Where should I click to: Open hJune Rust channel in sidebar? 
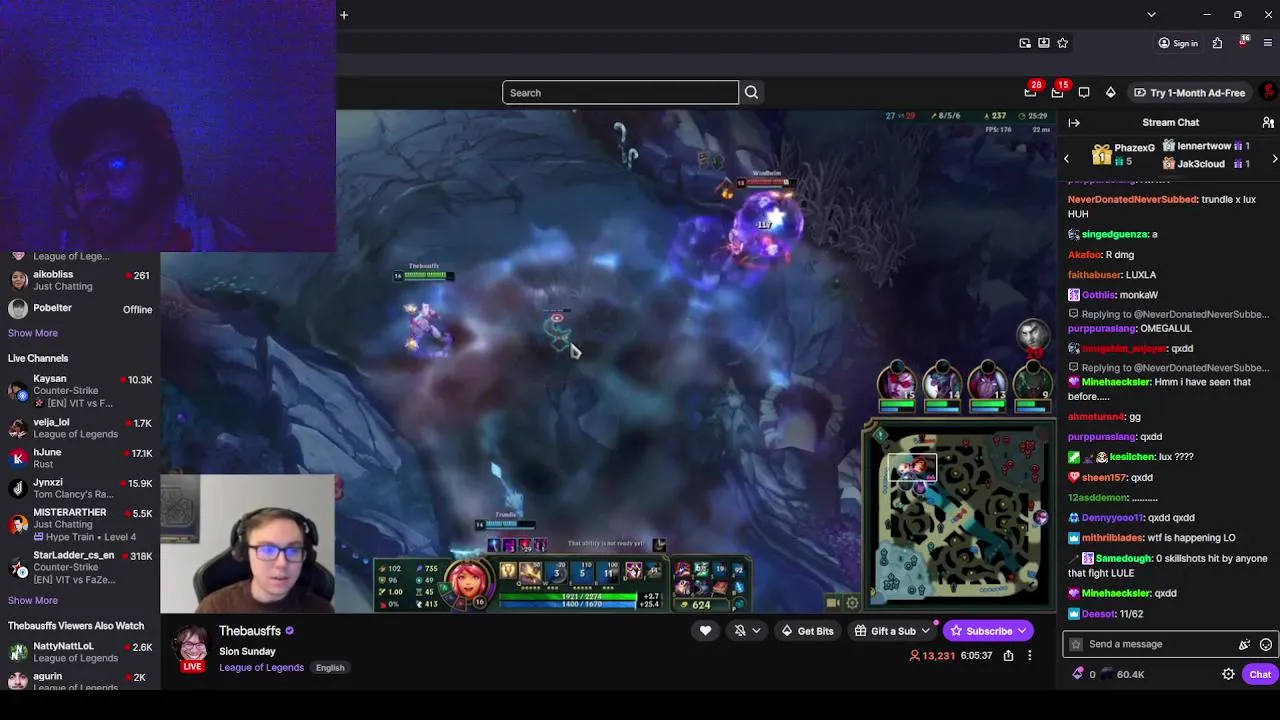click(80, 458)
